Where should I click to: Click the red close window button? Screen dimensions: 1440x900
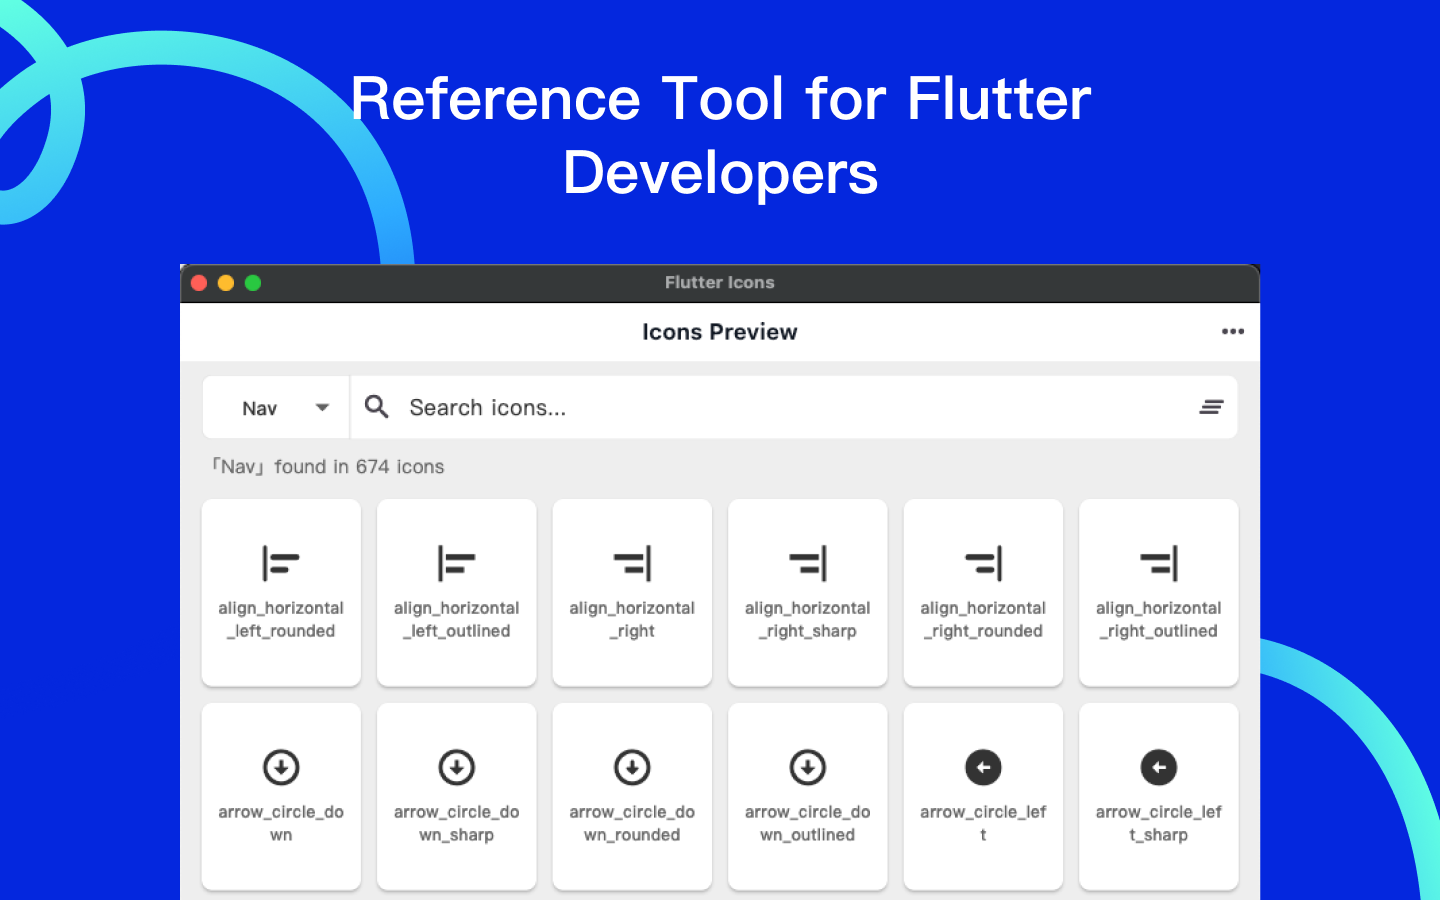(199, 283)
